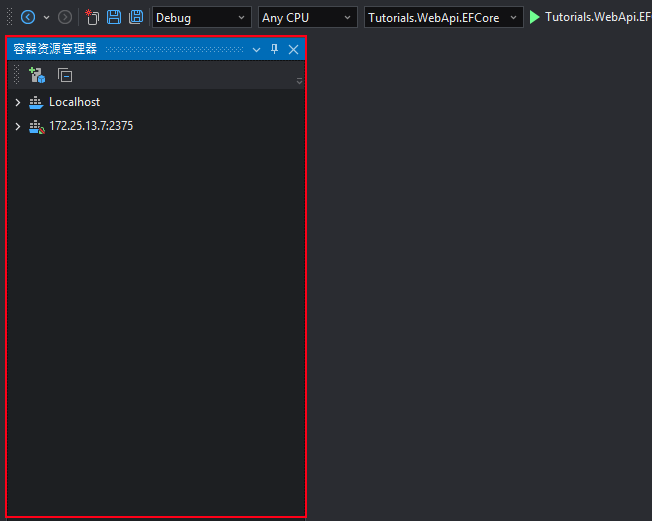Expand the Localhost tree node
This screenshot has height=521, width=652.
pos(18,102)
